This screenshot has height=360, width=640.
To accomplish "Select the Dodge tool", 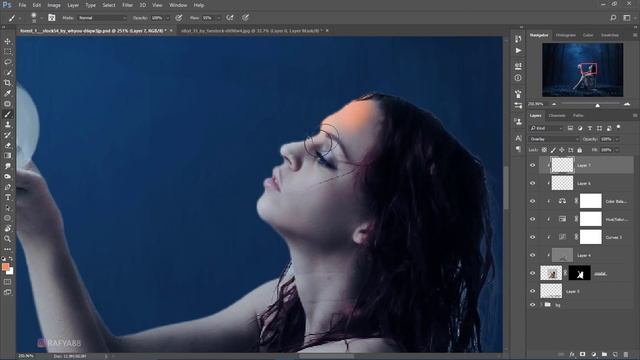I will [8, 176].
